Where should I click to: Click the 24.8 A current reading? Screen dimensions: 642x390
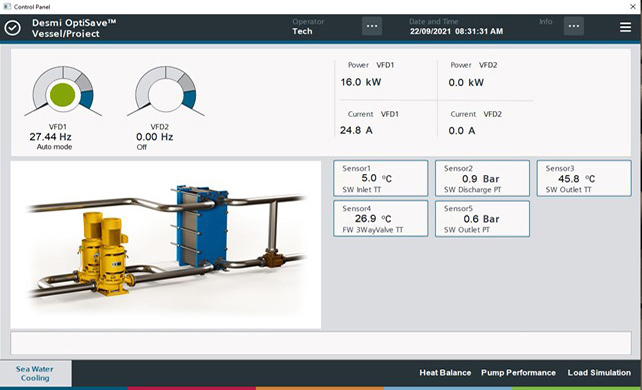click(356, 131)
